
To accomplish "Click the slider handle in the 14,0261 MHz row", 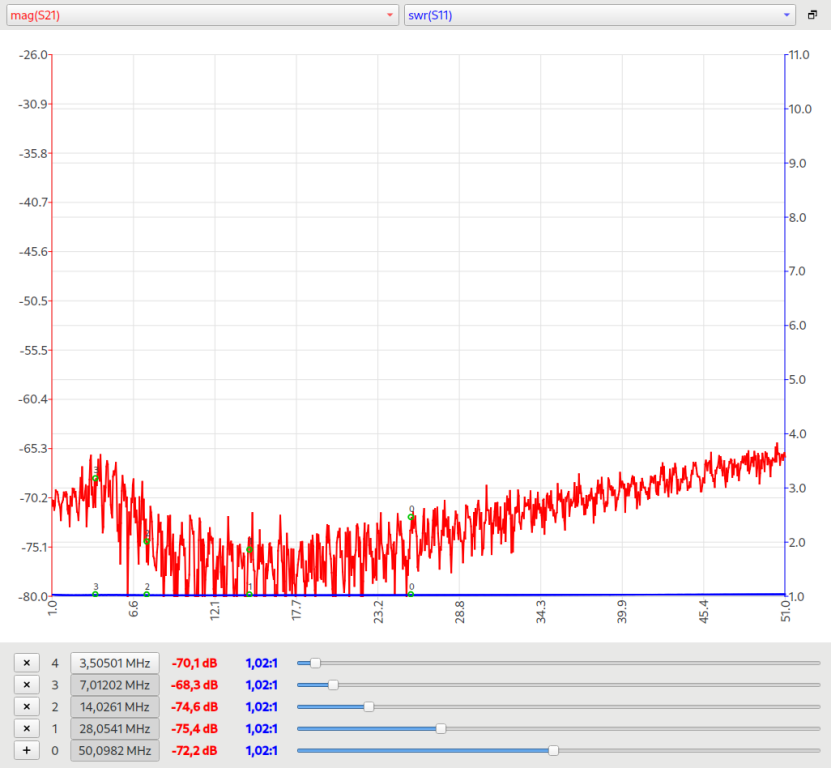I will tap(369, 707).
